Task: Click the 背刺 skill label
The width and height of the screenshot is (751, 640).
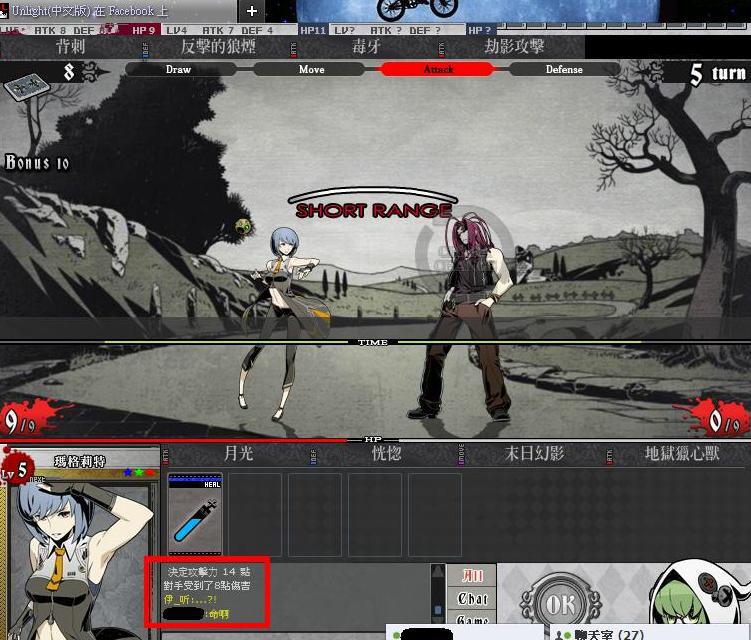Action: click(x=70, y=46)
